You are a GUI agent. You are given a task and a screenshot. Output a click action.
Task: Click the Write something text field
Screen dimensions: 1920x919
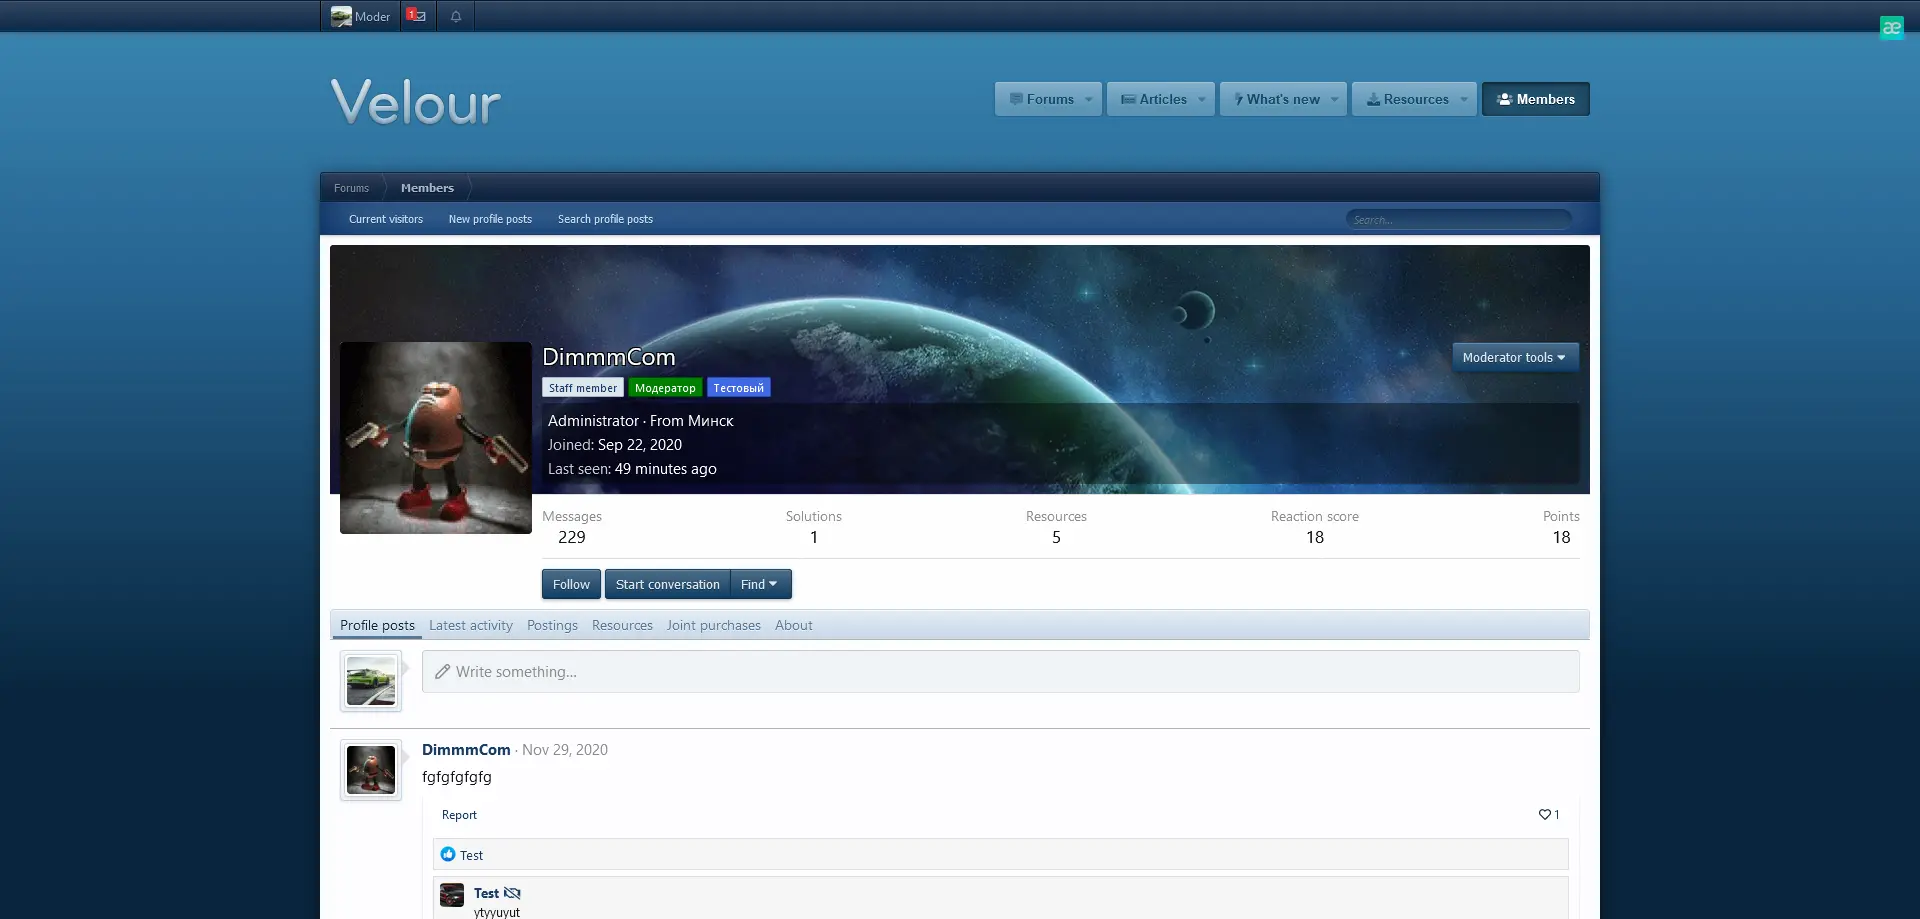pyautogui.click(x=1000, y=672)
